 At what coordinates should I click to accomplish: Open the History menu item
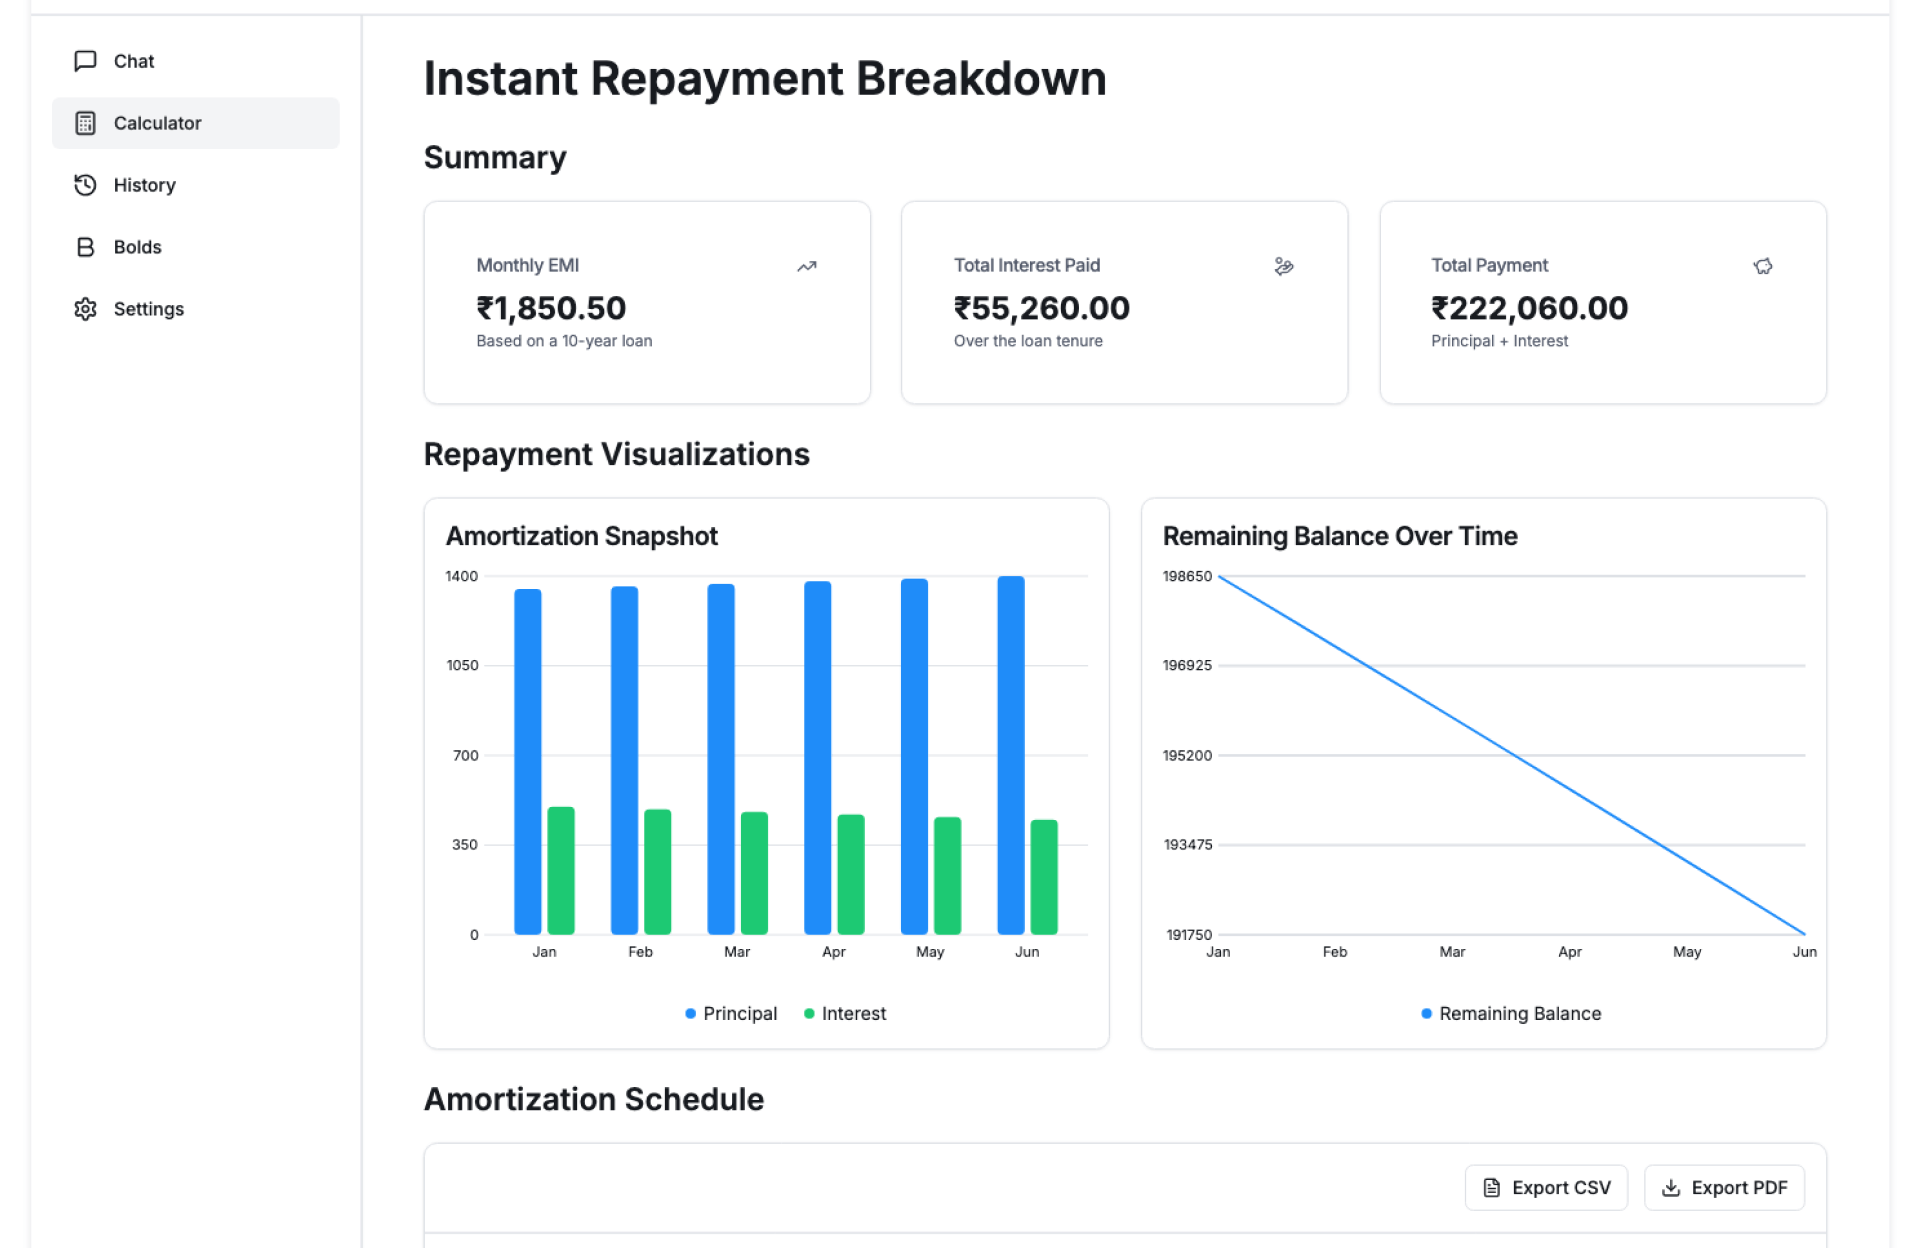[145, 185]
